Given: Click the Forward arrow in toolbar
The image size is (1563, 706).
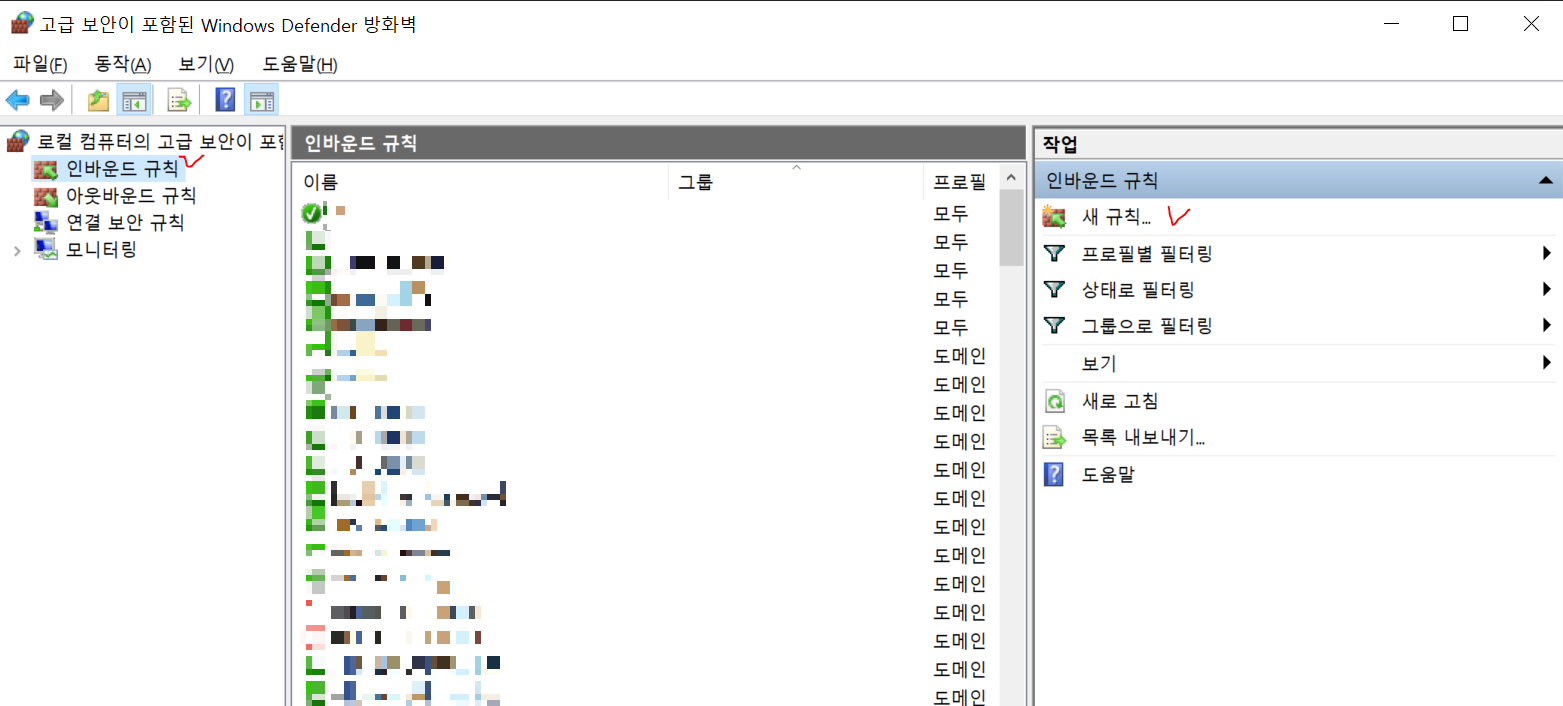Looking at the screenshot, I should (52, 100).
